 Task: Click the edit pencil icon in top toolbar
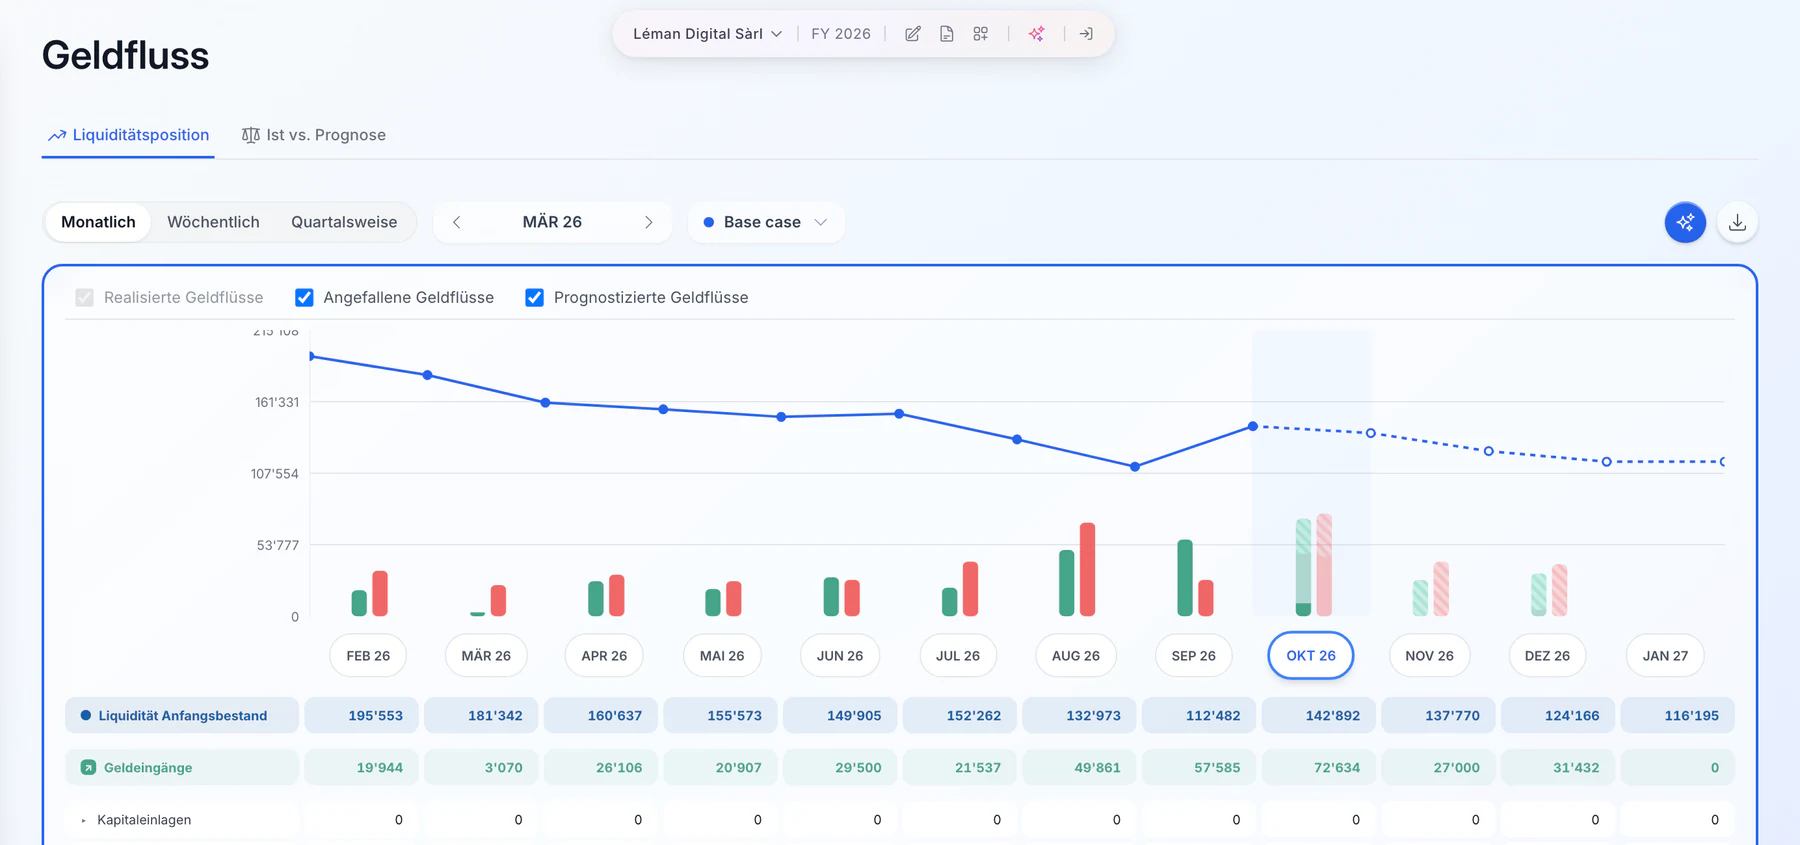pyautogui.click(x=913, y=34)
